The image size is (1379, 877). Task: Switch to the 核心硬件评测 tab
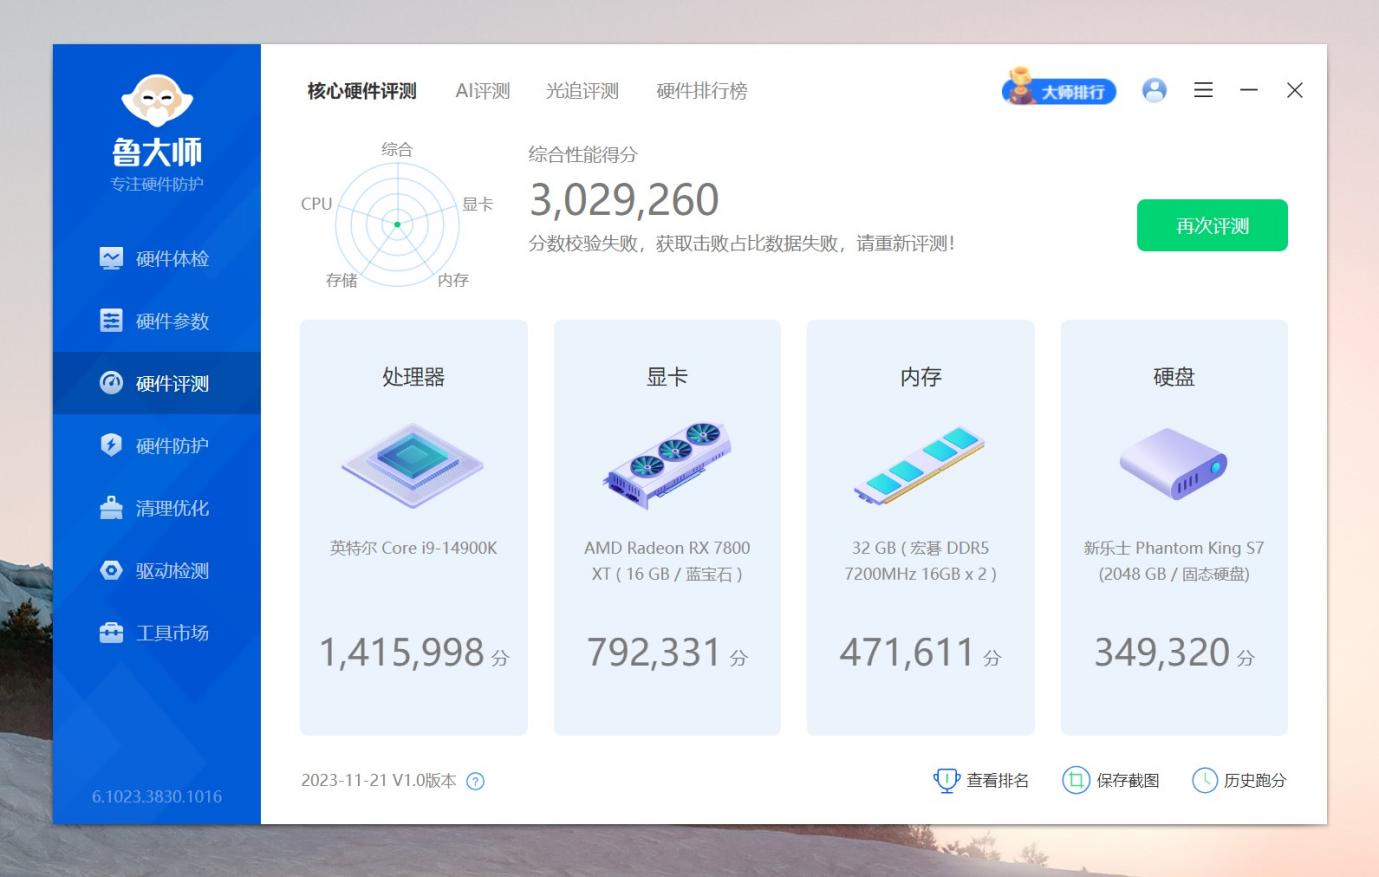(362, 91)
